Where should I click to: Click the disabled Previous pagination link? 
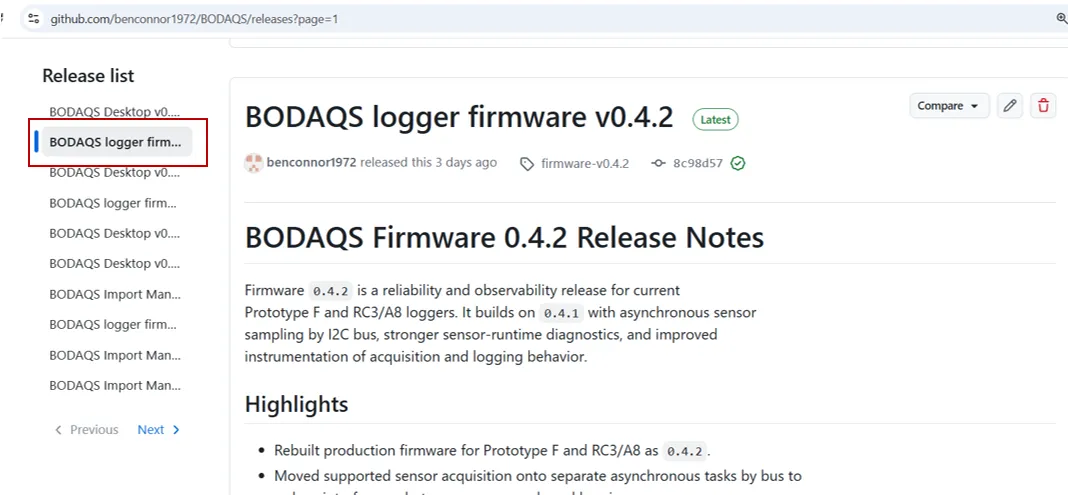pyautogui.click(x=87, y=430)
